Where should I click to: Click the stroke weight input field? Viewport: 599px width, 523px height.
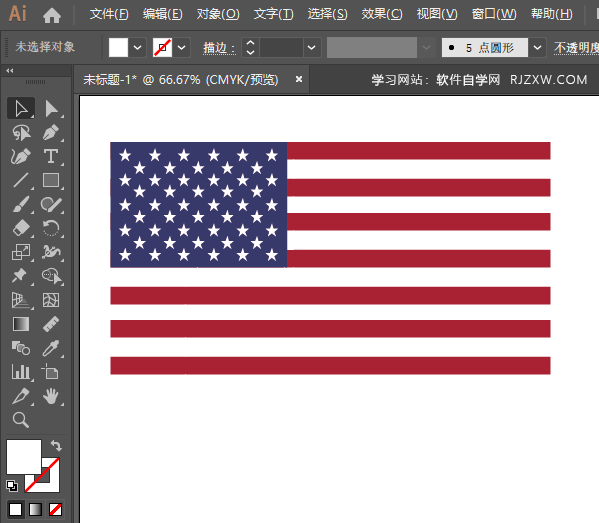(282, 48)
